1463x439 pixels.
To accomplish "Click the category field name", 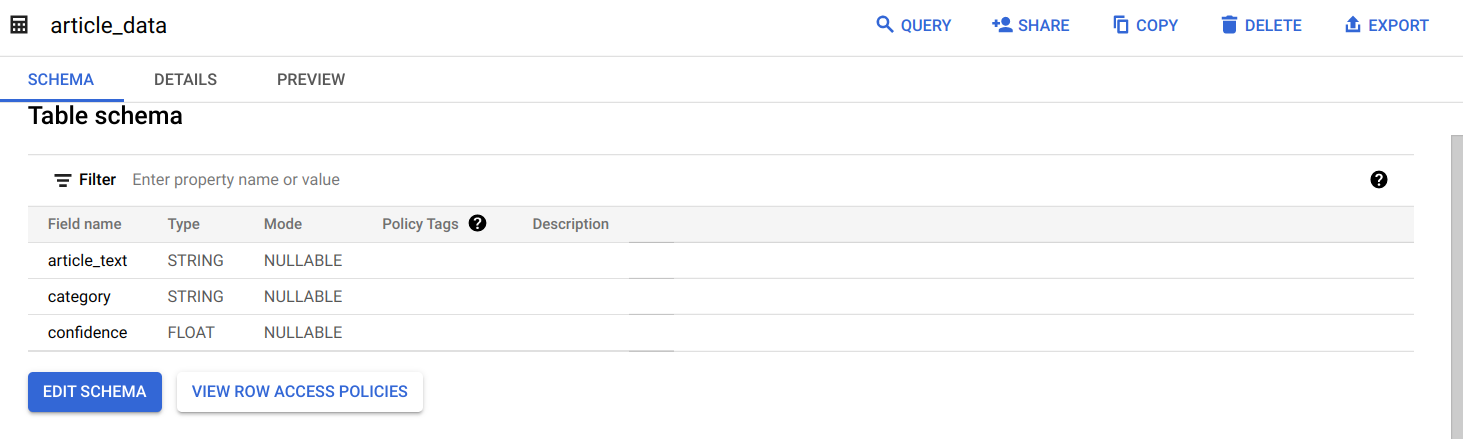I will [79, 297].
